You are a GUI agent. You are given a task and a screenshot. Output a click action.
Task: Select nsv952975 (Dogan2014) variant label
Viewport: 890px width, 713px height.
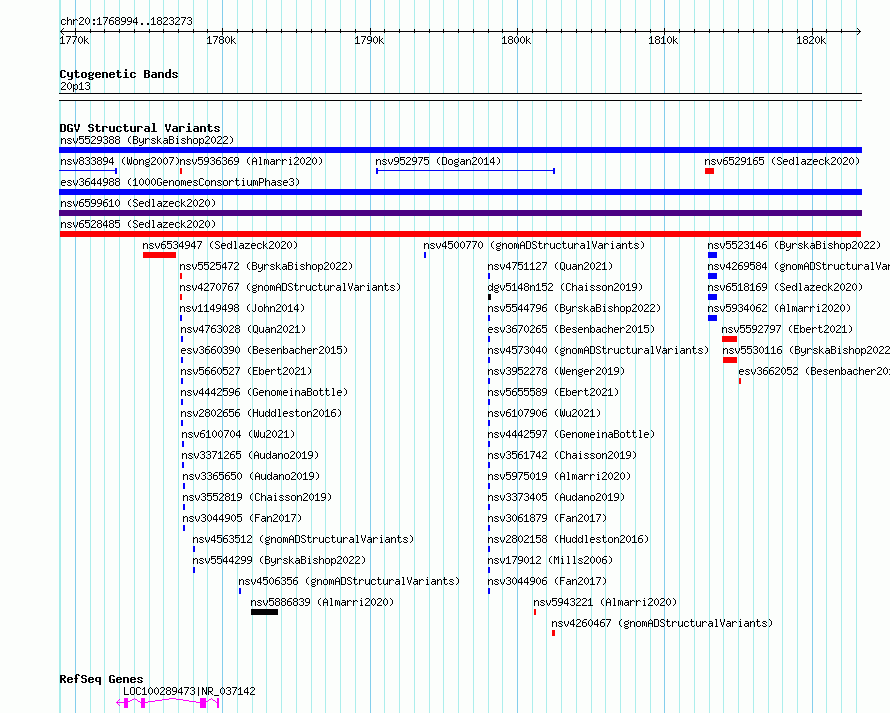coord(438,161)
